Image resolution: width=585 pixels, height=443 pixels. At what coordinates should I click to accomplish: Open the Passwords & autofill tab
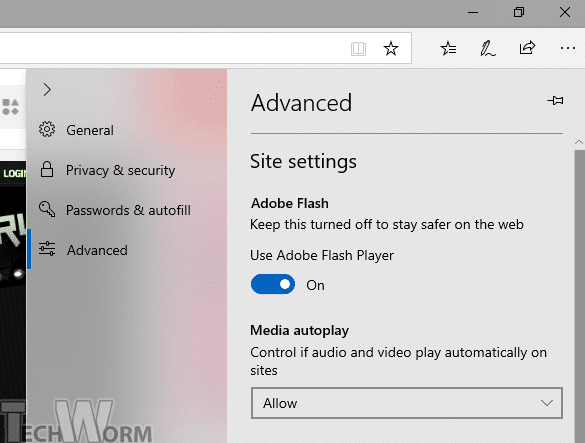click(127, 210)
